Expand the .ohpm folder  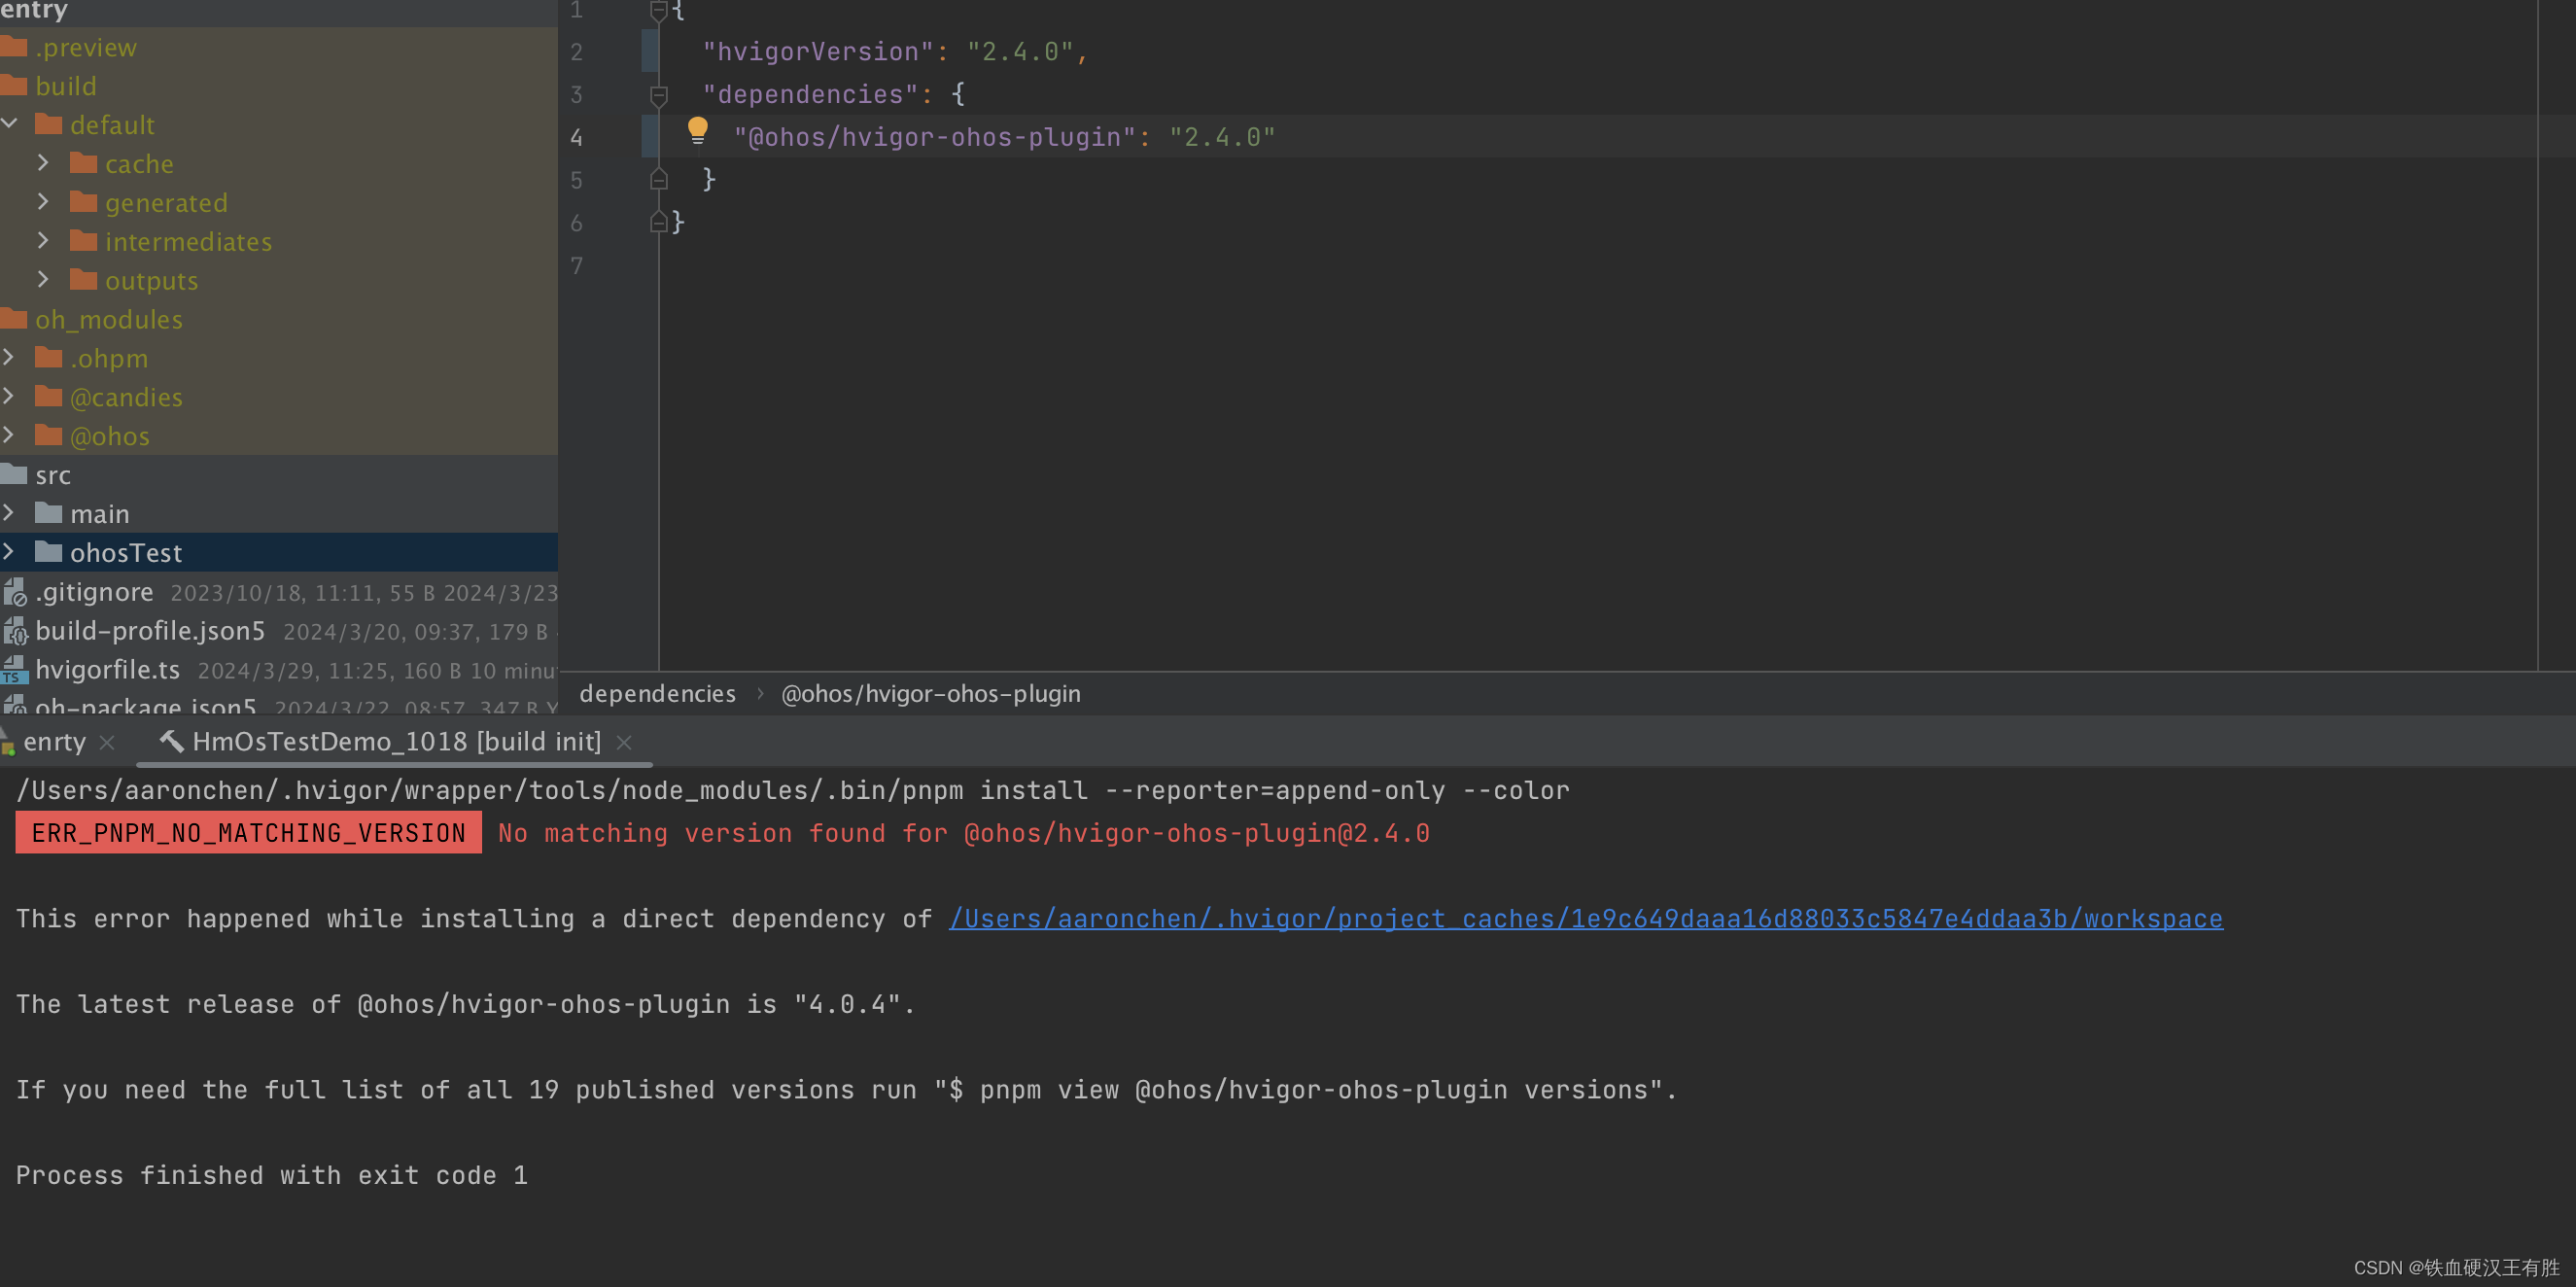click(8, 357)
